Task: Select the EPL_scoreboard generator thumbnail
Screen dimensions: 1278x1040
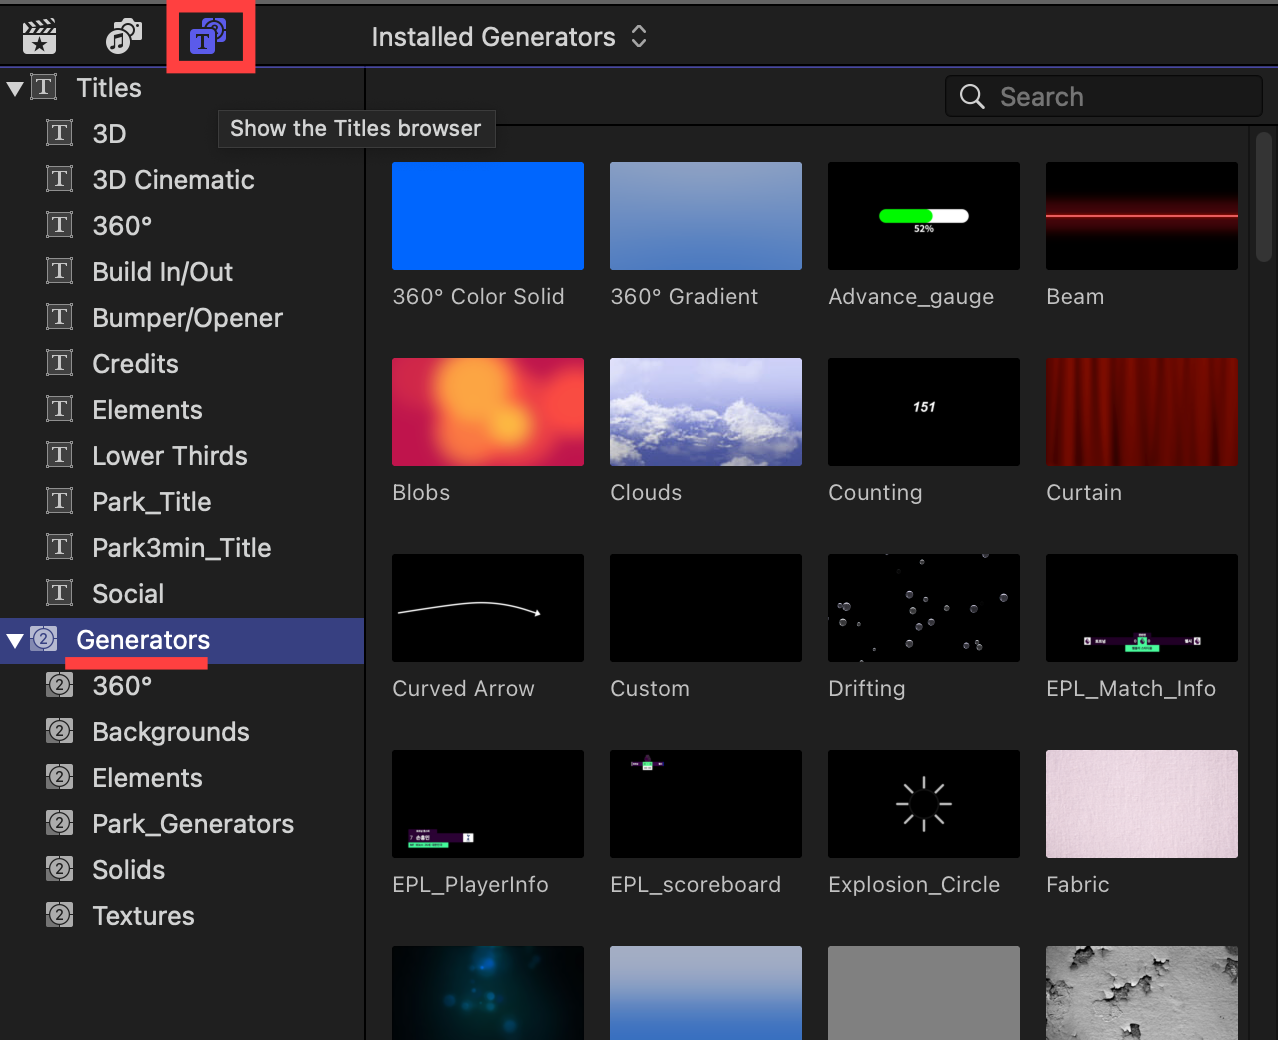Action: (x=706, y=804)
